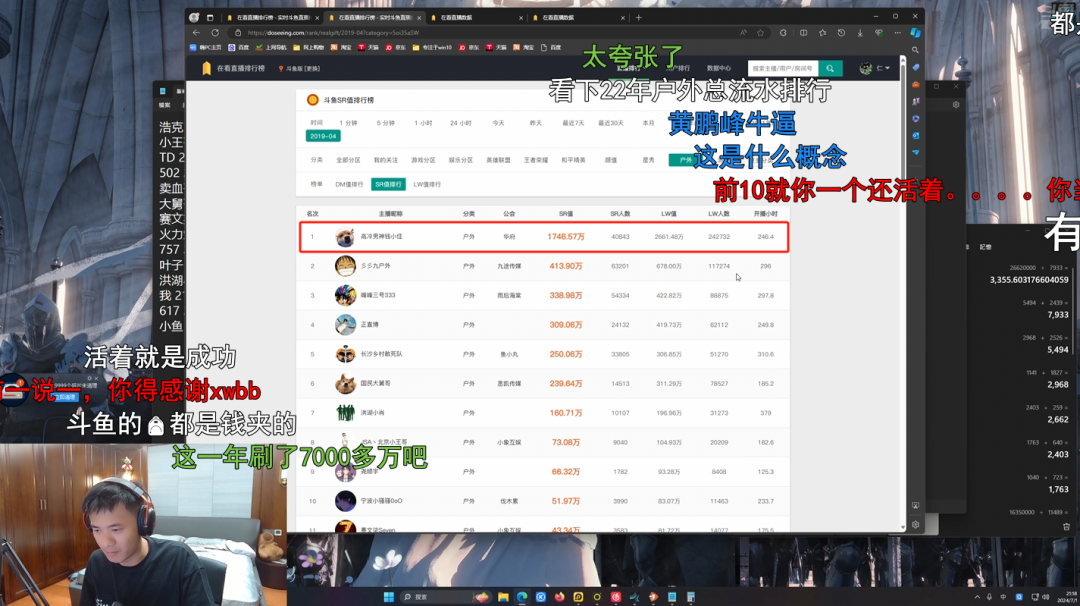Click the browser address bar URL
Screen dimensions: 1080x606
pos(333,32)
